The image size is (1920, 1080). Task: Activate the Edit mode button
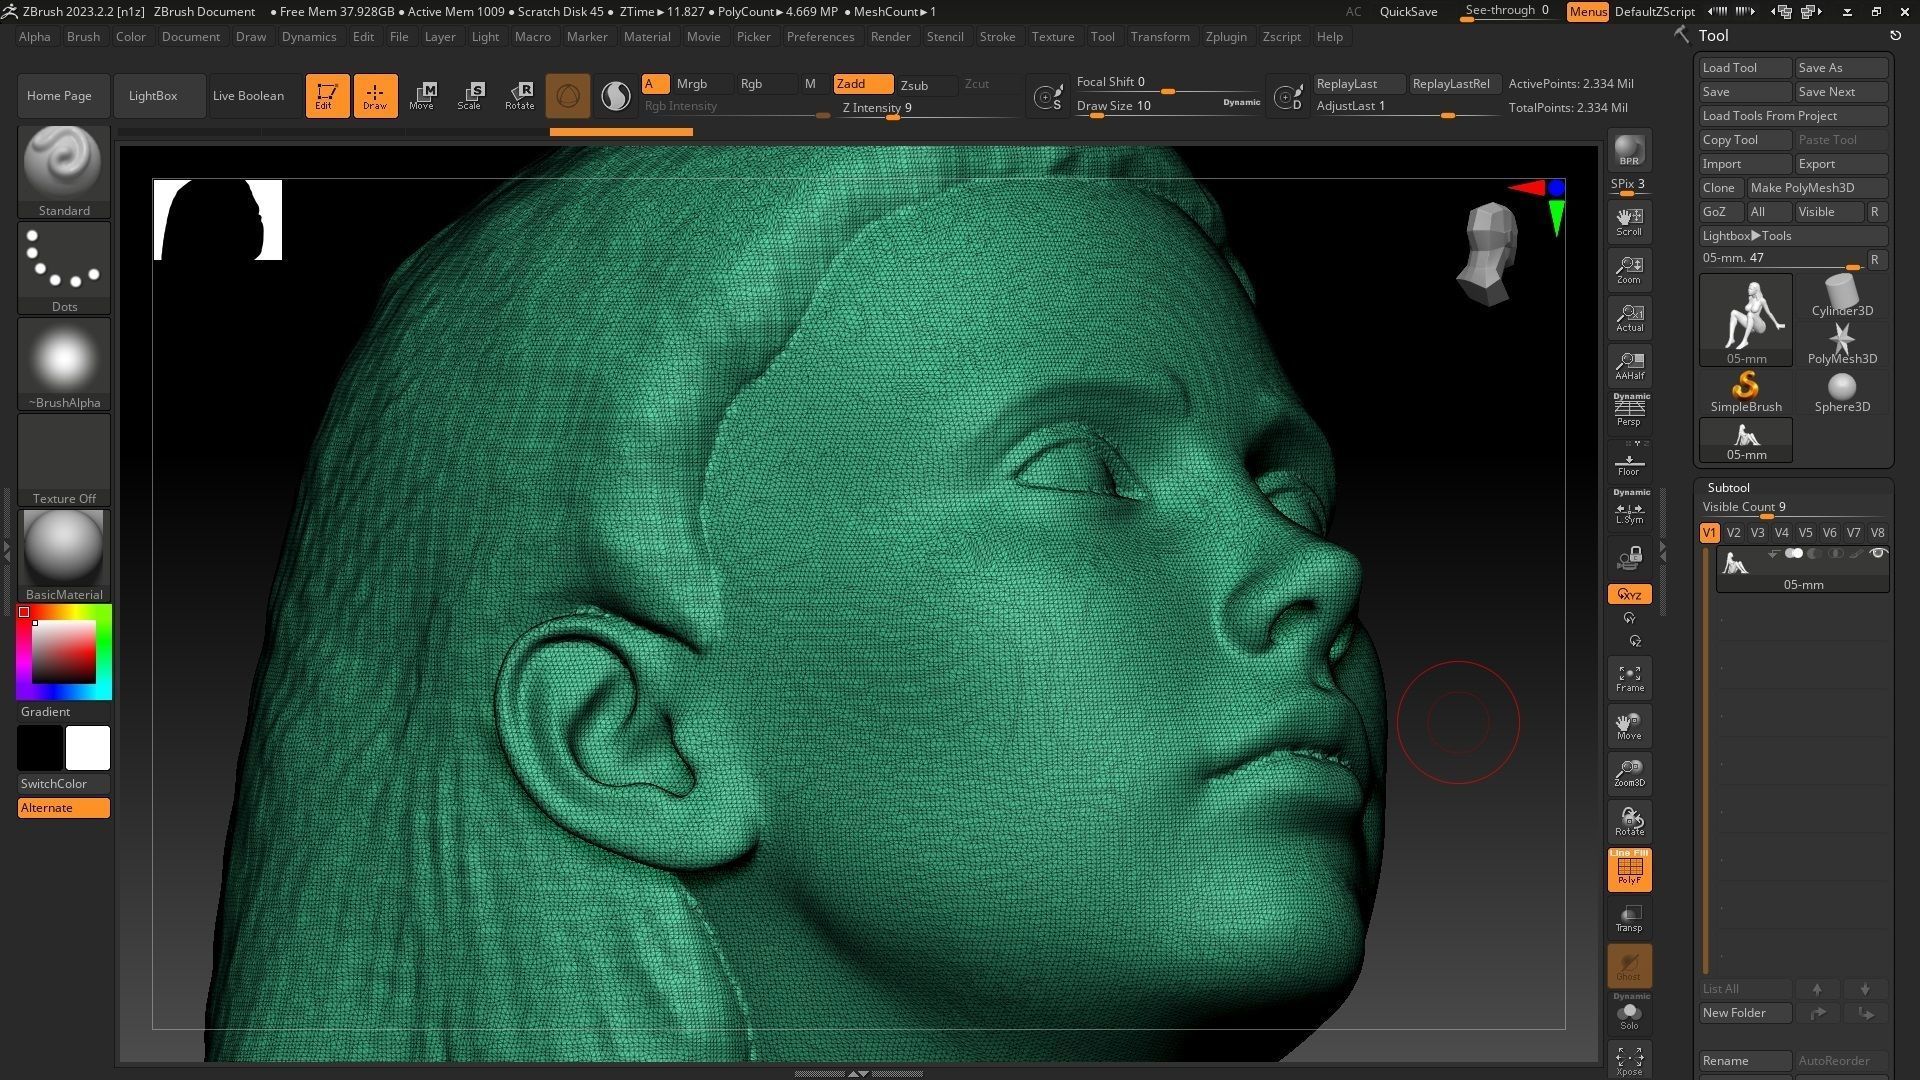point(327,96)
